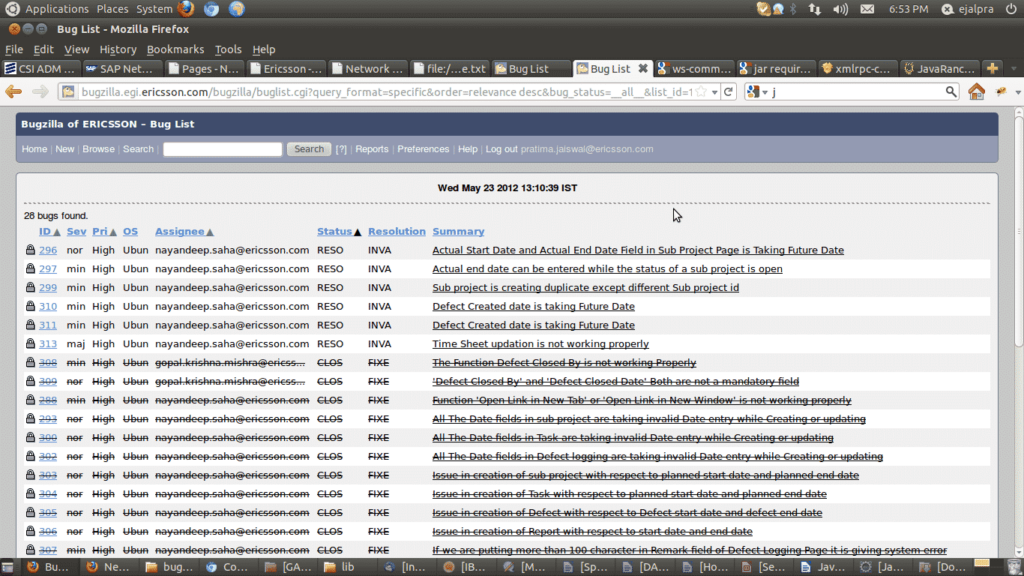1024x576 pixels.
Task: Open the Firefox Home page button
Action: click(976, 92)
